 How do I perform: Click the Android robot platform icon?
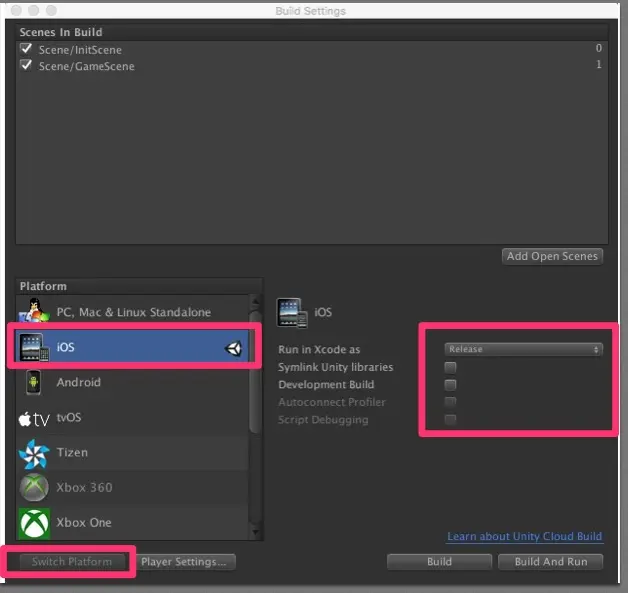(x=34, y=382)
